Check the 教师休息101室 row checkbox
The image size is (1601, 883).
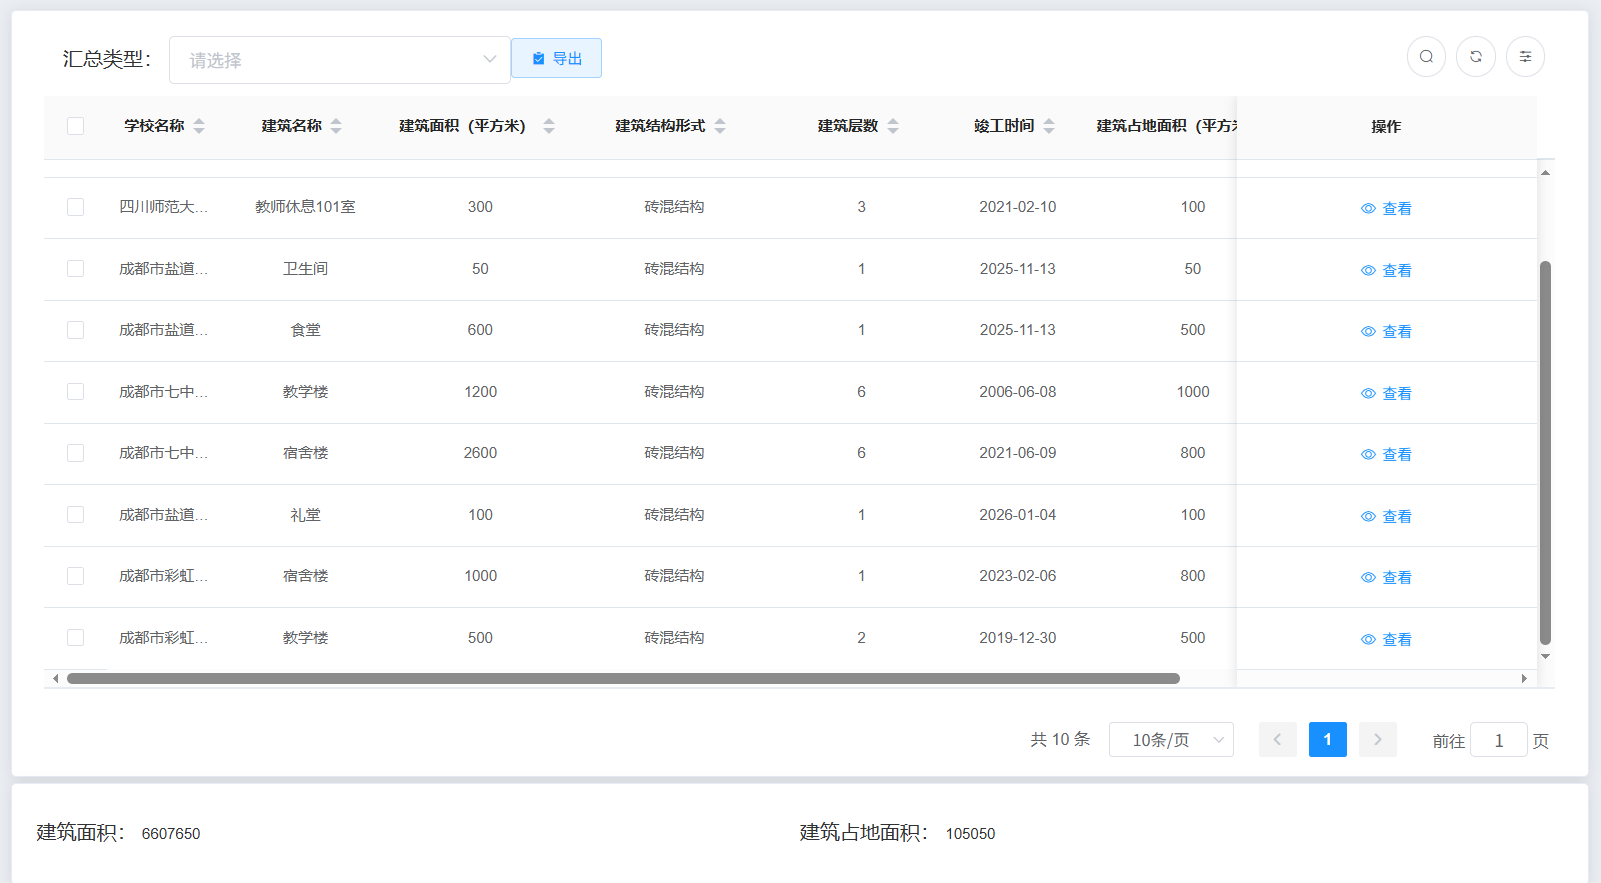click(x=75, y=207)
